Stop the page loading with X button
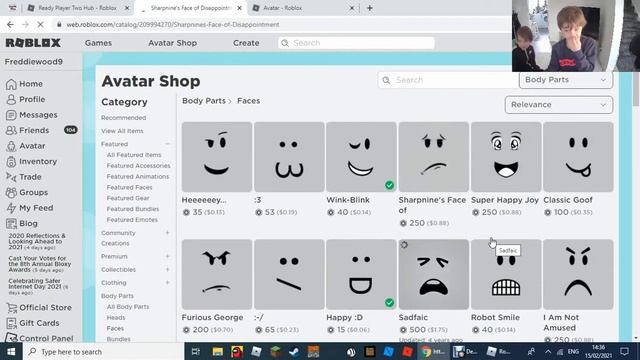 [40, 24]
